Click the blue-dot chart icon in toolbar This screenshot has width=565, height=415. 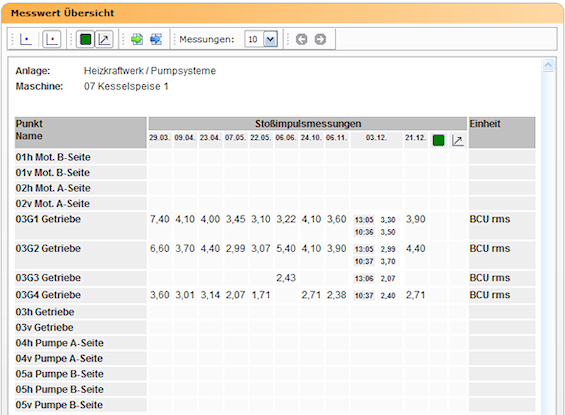click(26, 39)
